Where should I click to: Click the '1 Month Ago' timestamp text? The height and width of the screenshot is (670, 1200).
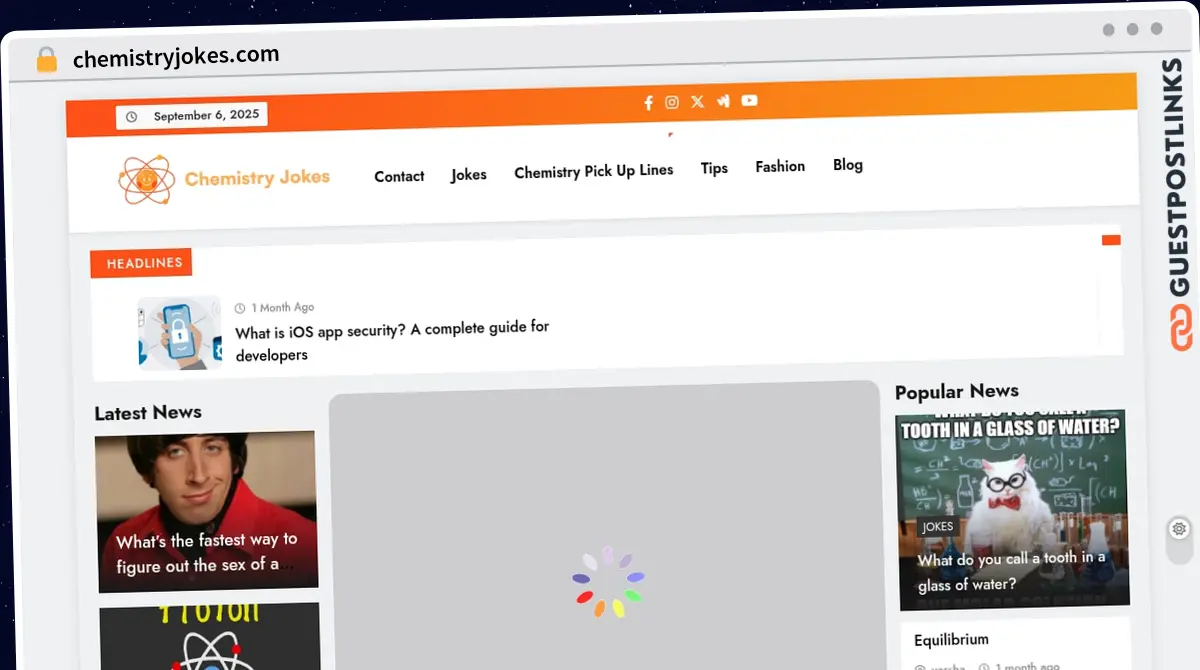click(x=283, y=308)
